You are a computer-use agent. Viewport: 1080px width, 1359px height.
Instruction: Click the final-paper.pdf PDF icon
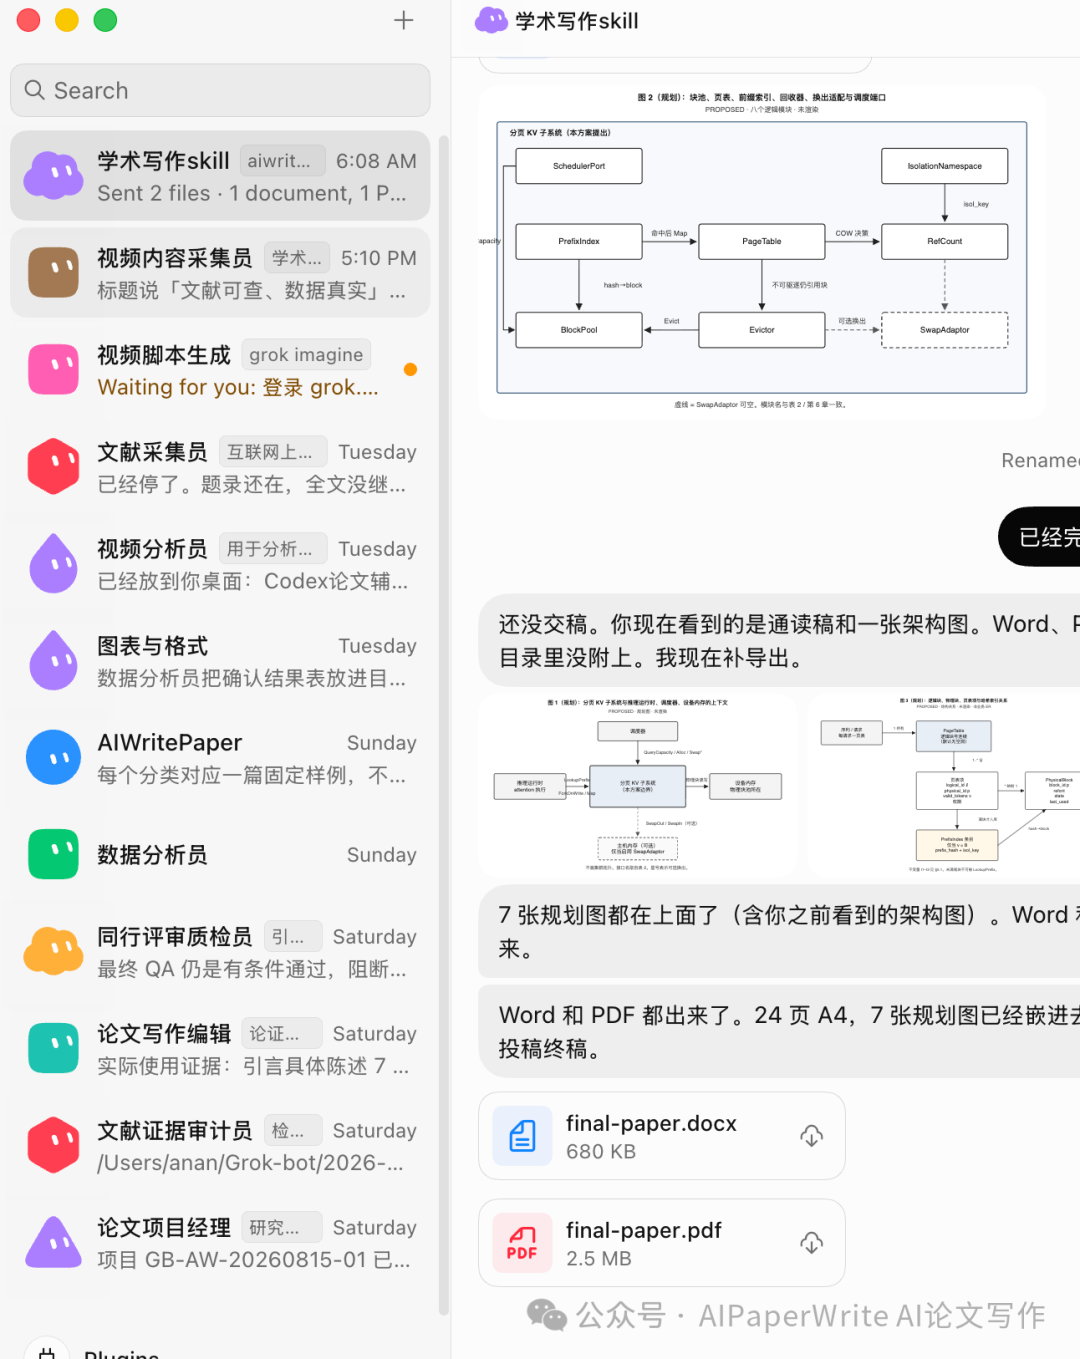pyautogui.click(x=522, y=1243)
